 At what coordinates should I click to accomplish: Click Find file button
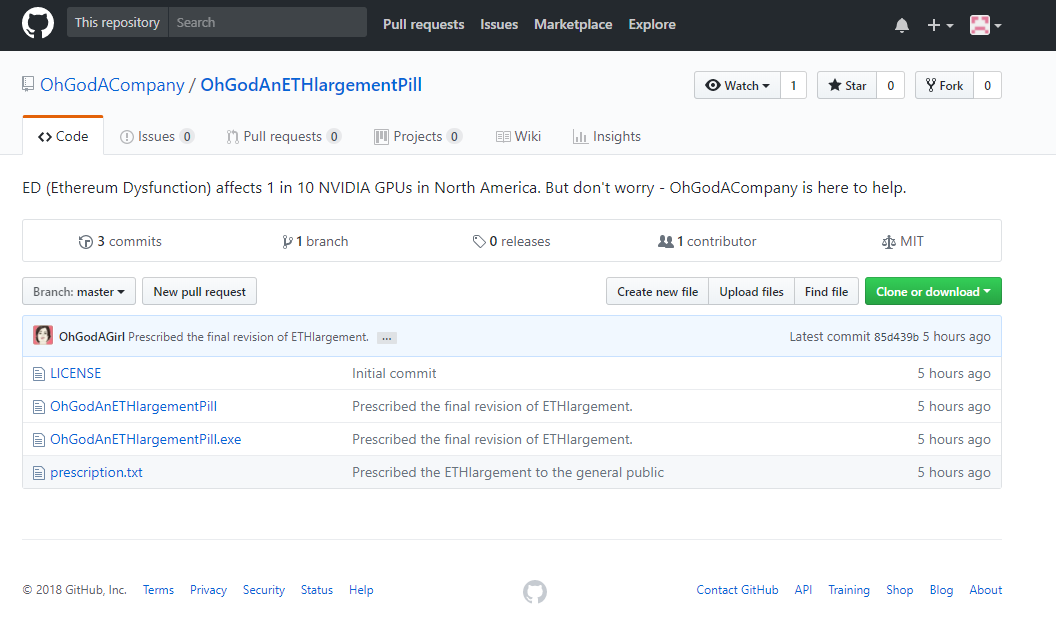(826, 292)
